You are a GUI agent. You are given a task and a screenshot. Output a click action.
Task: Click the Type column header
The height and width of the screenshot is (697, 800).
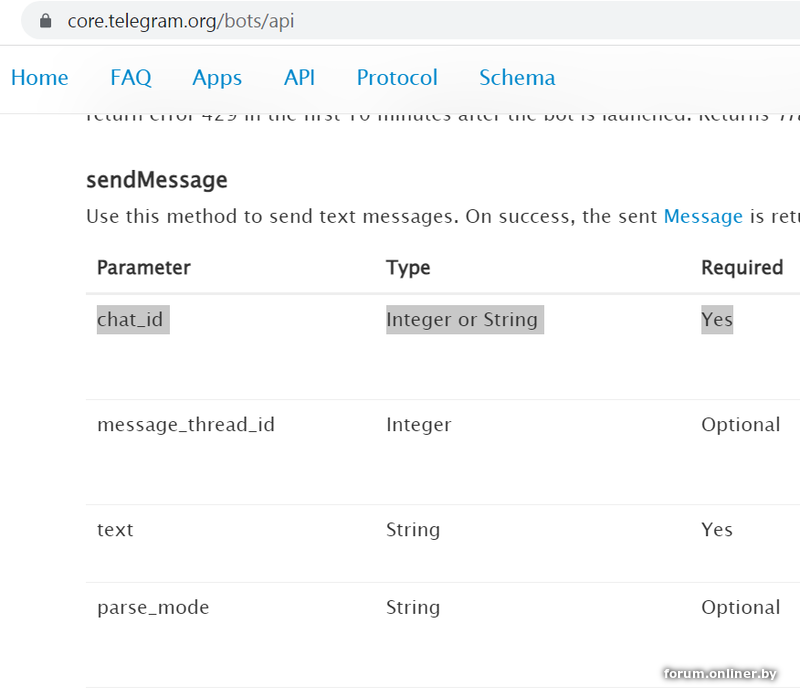(x=408, y=268)
